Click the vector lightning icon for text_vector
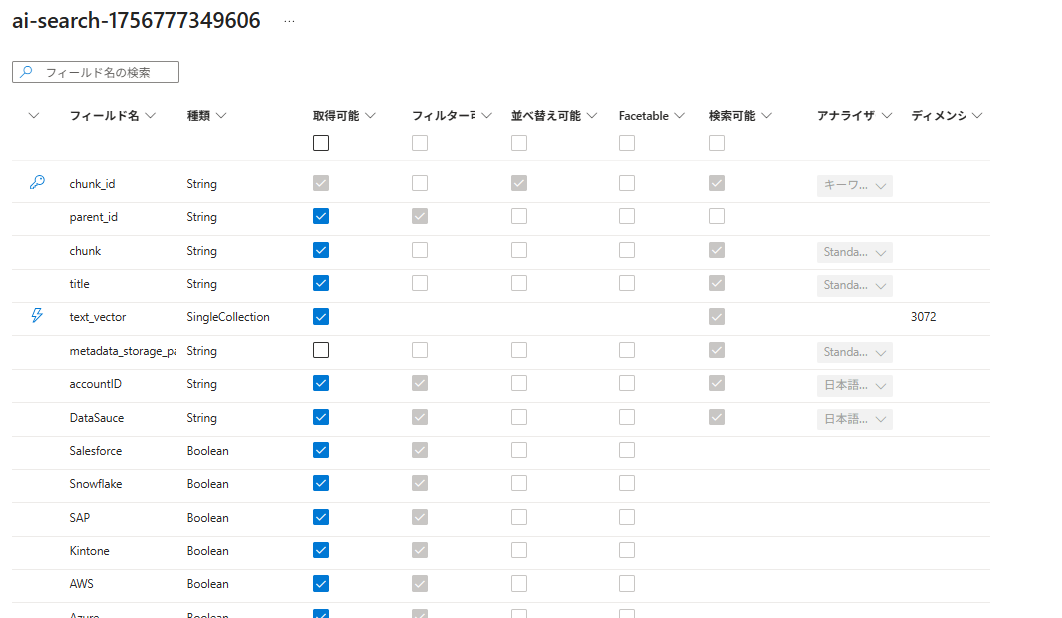Viewport: 1062px width, 618px height. 37,315
